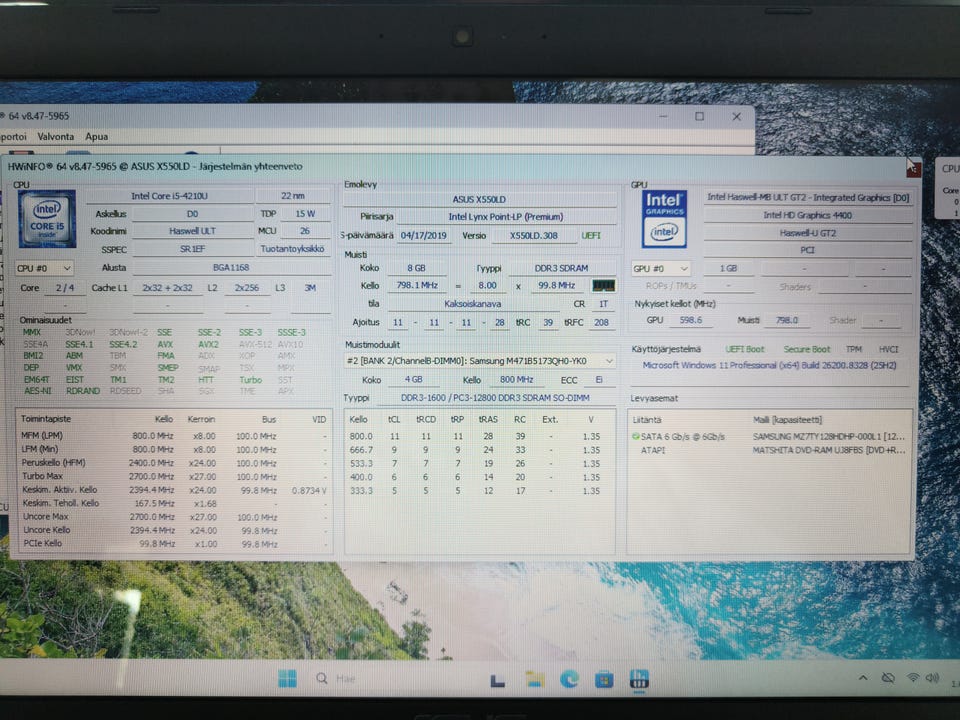The width and height of the screenshot is (960, 720).
Task: Click the BIOS date 04/17/2019 field
Action: (x=424, y=236)
